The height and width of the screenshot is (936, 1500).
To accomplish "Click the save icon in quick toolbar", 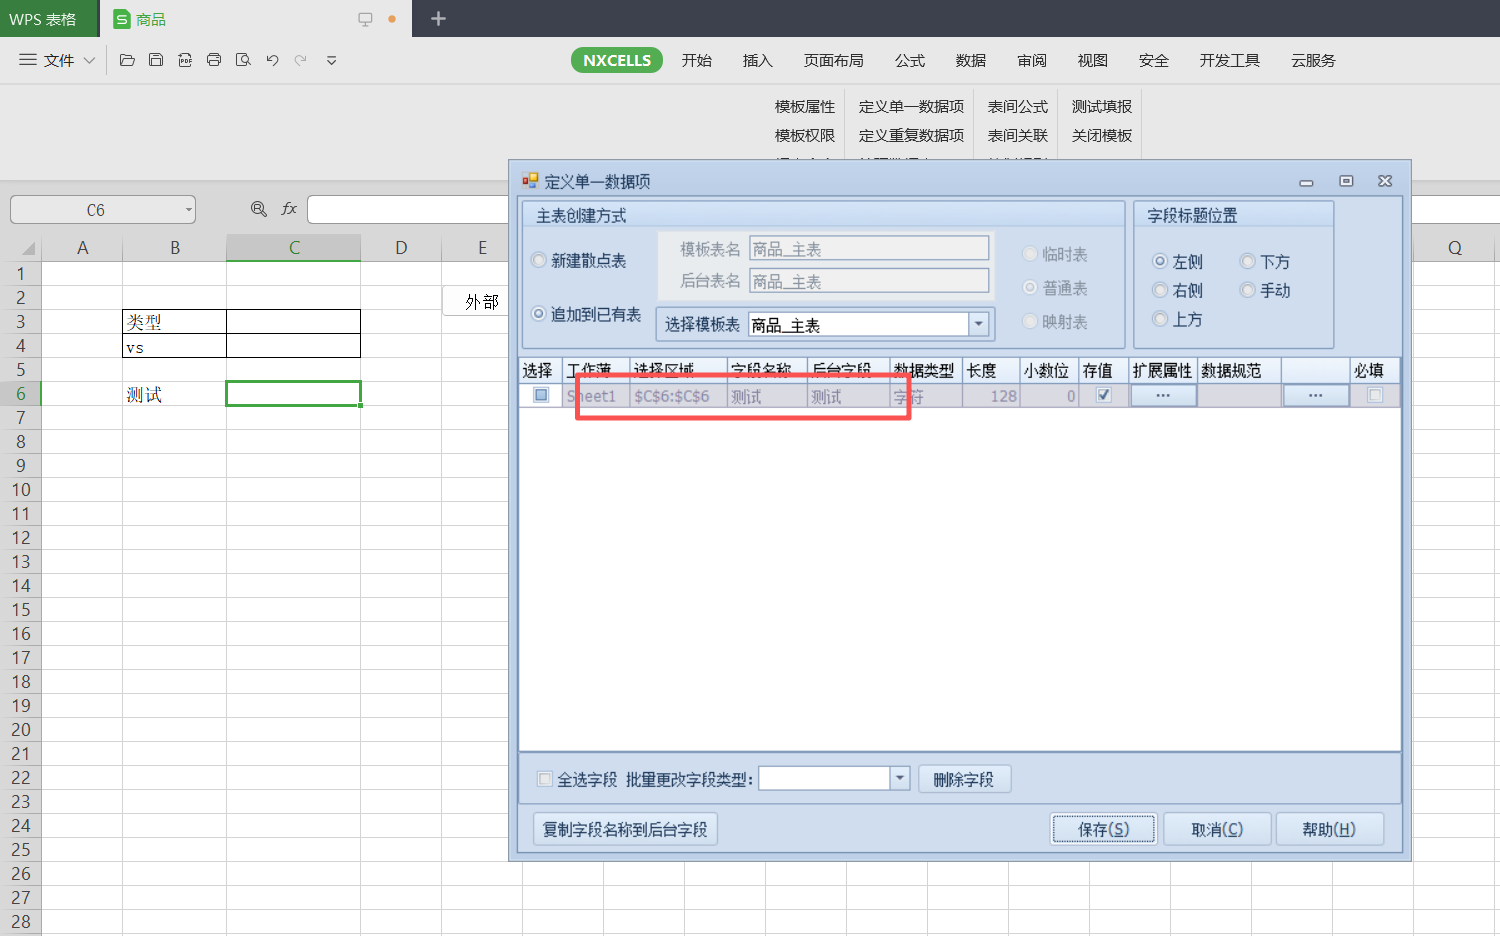I will click(156, 60).
